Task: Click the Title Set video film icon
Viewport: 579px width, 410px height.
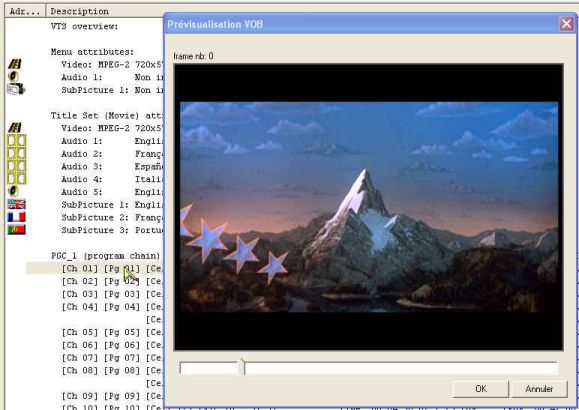Action: click(x=15, y=128)
